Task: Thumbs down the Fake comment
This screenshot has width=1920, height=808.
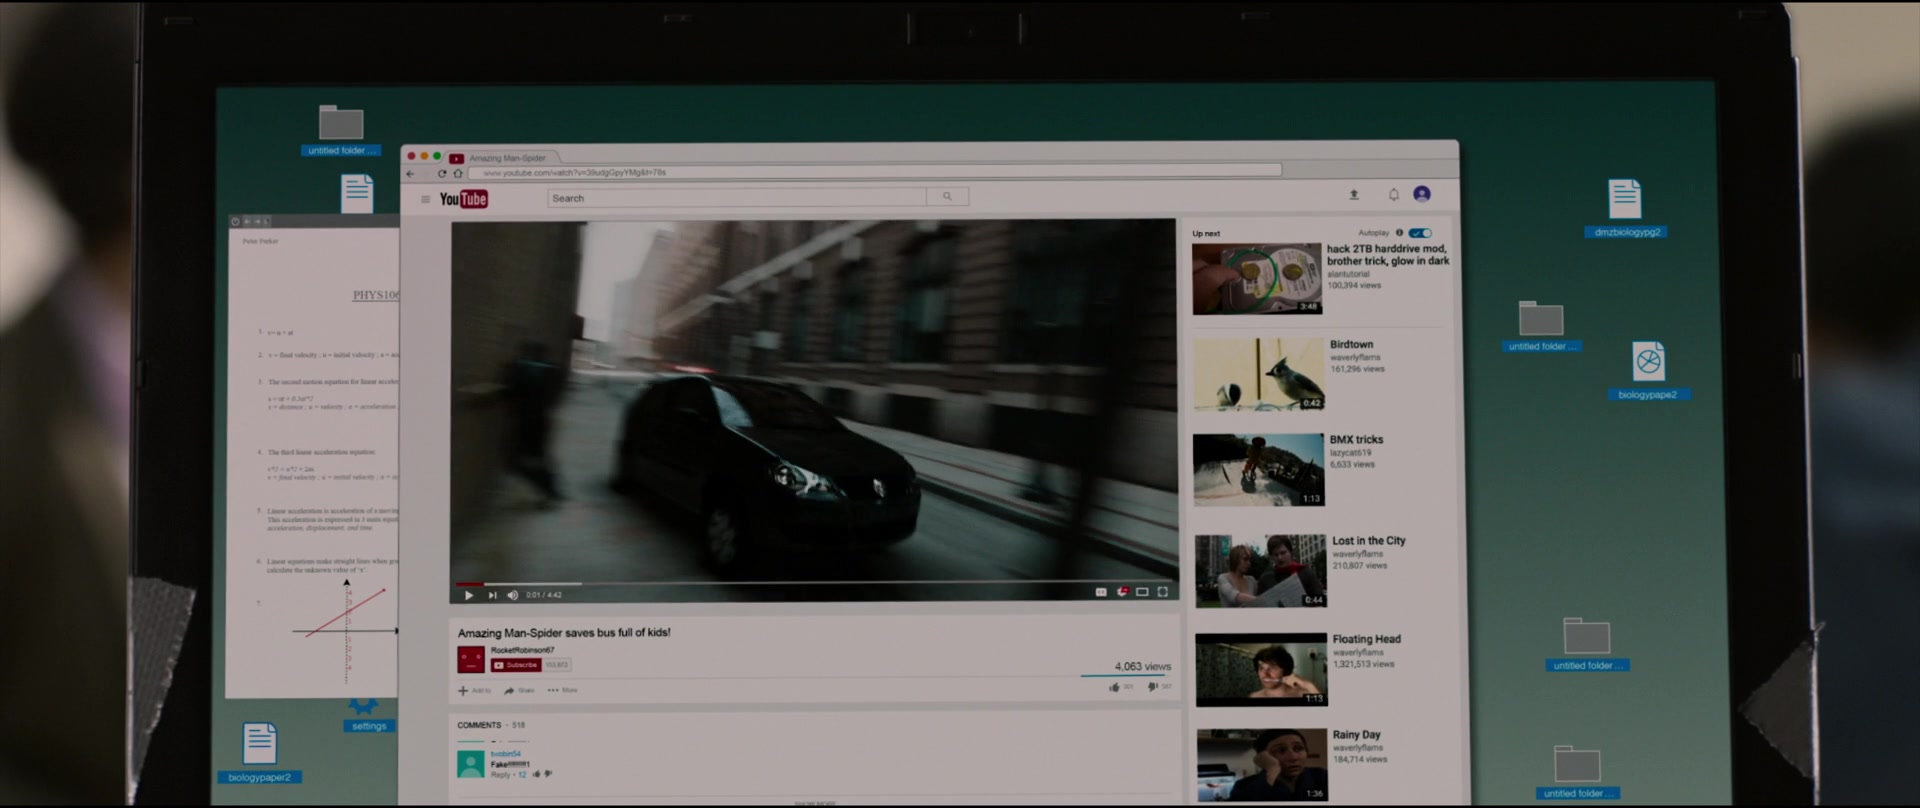Action: point(548,774)
